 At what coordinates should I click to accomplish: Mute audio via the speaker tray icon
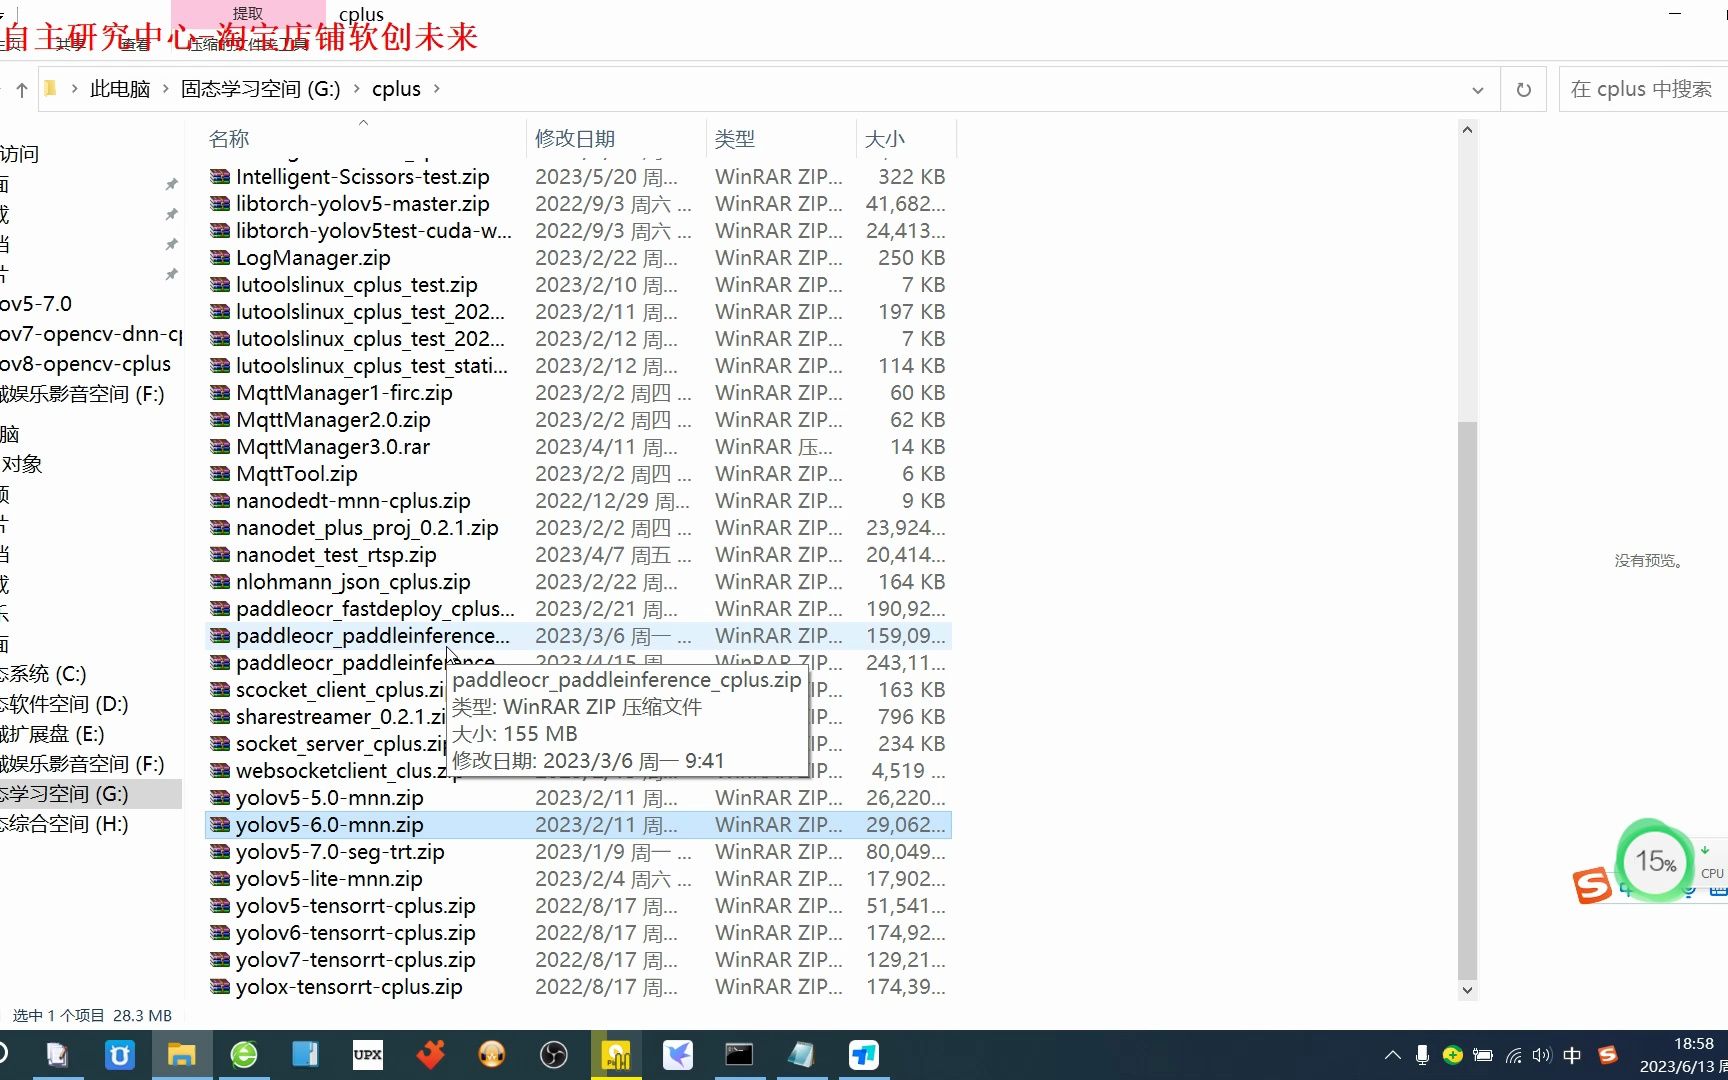click(x=1542, y=1055)
